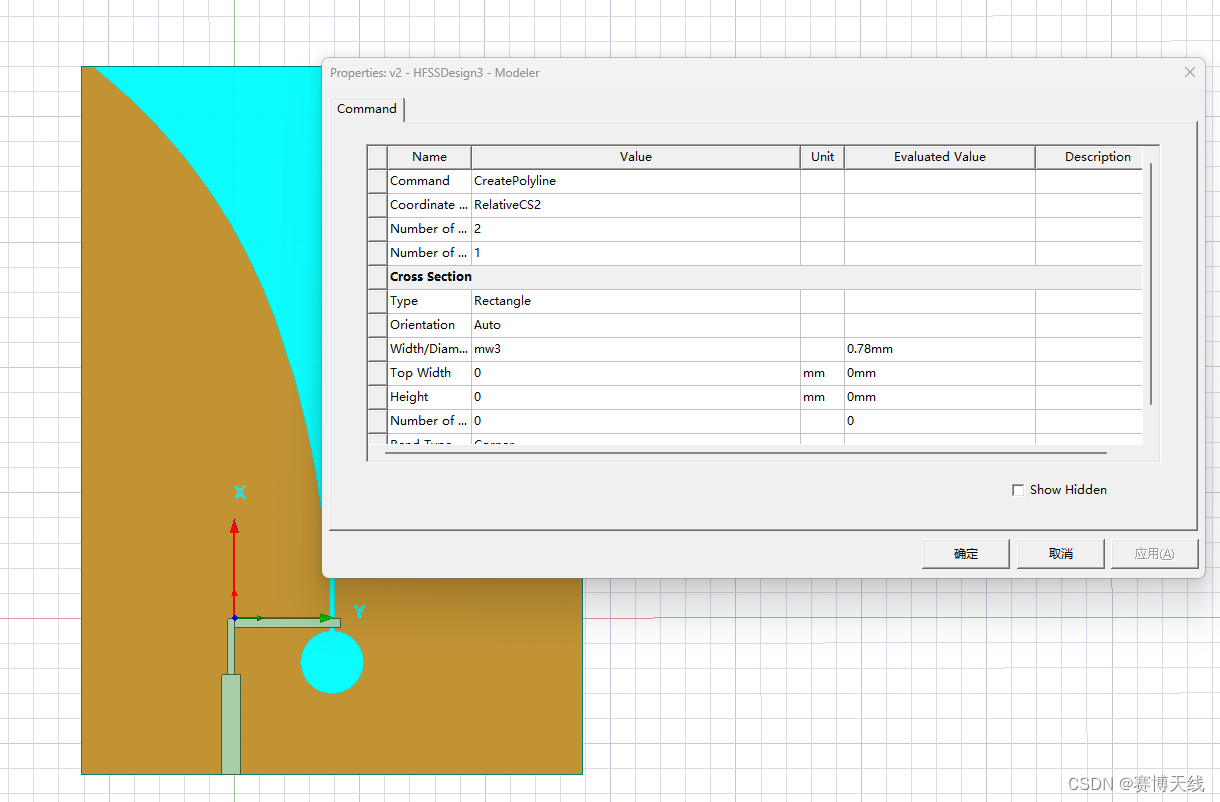Click the vertical scrollbar of the property table
Screen dimensions: 1220x802
coord(1151,285)
